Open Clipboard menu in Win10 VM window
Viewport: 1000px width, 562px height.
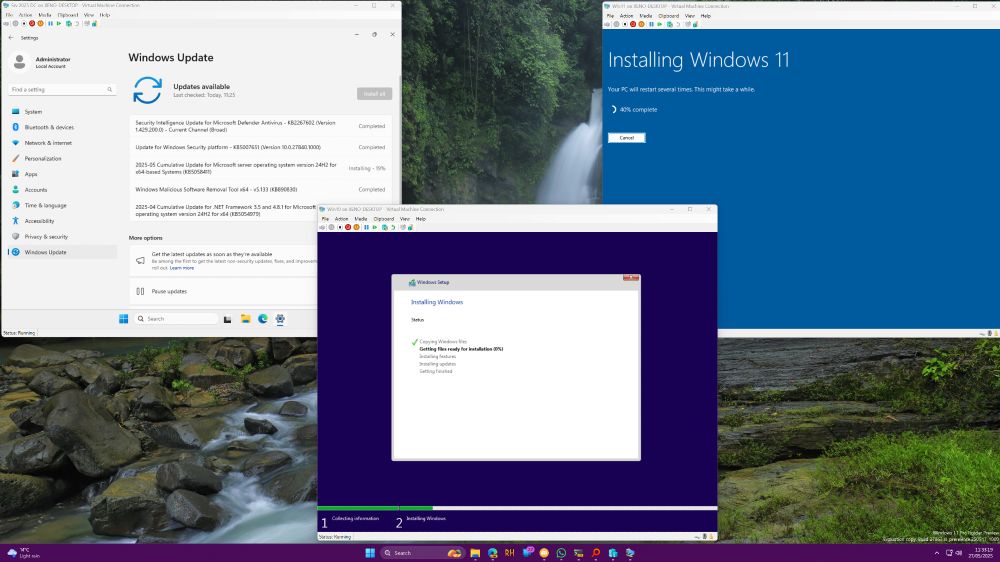click(x=383, y=219)
